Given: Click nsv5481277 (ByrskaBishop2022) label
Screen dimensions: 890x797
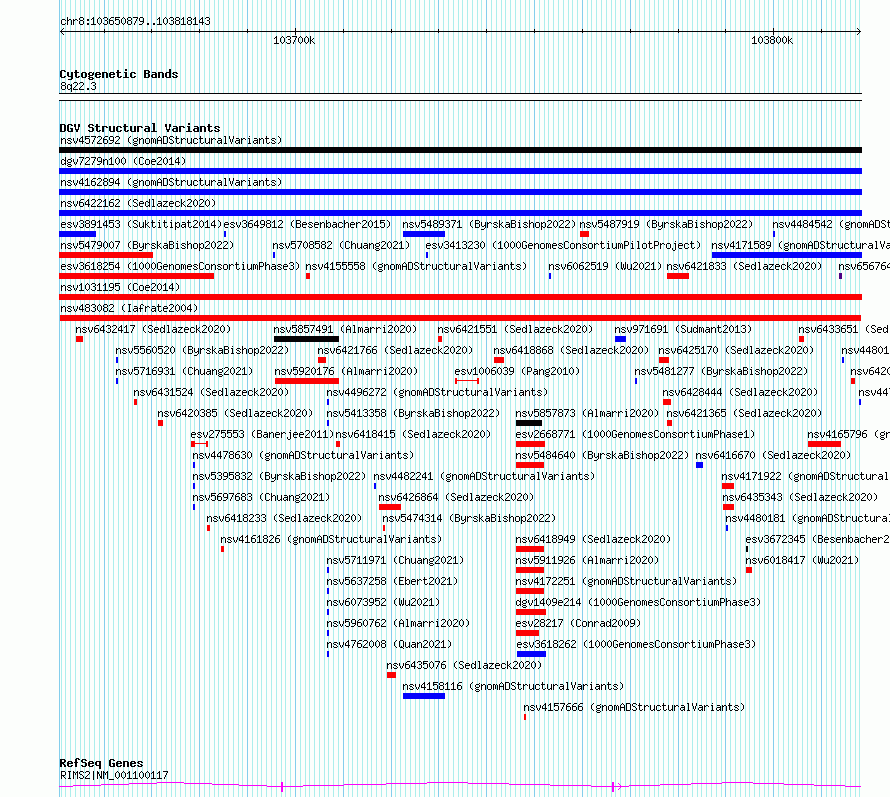Looking at the screenshot, I should (x=721, y=371).
